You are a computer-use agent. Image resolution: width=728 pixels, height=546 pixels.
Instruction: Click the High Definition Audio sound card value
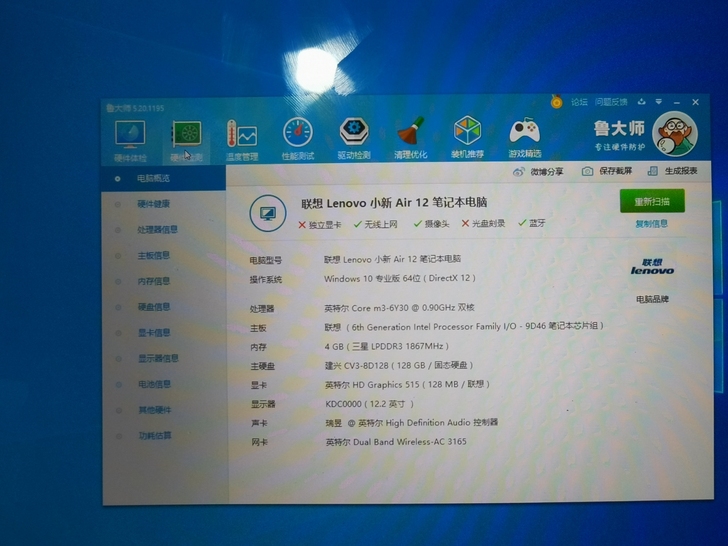click(x=411, y=423)
